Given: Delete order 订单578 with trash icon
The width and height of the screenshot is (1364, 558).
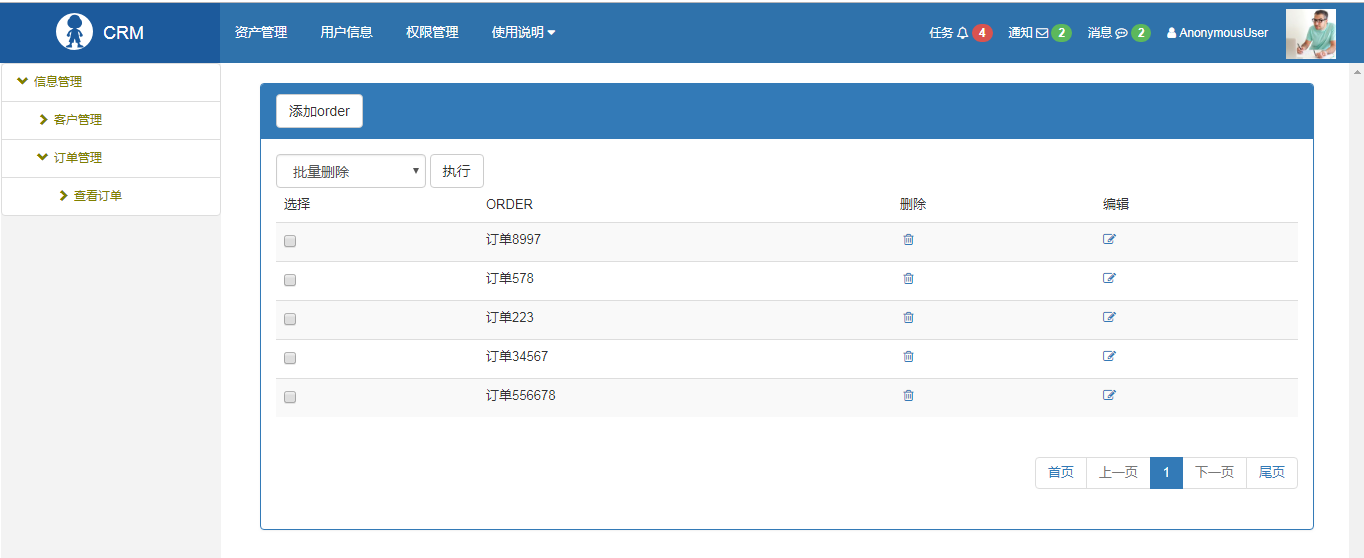Looking at the screenshot, I should (908, 278).
